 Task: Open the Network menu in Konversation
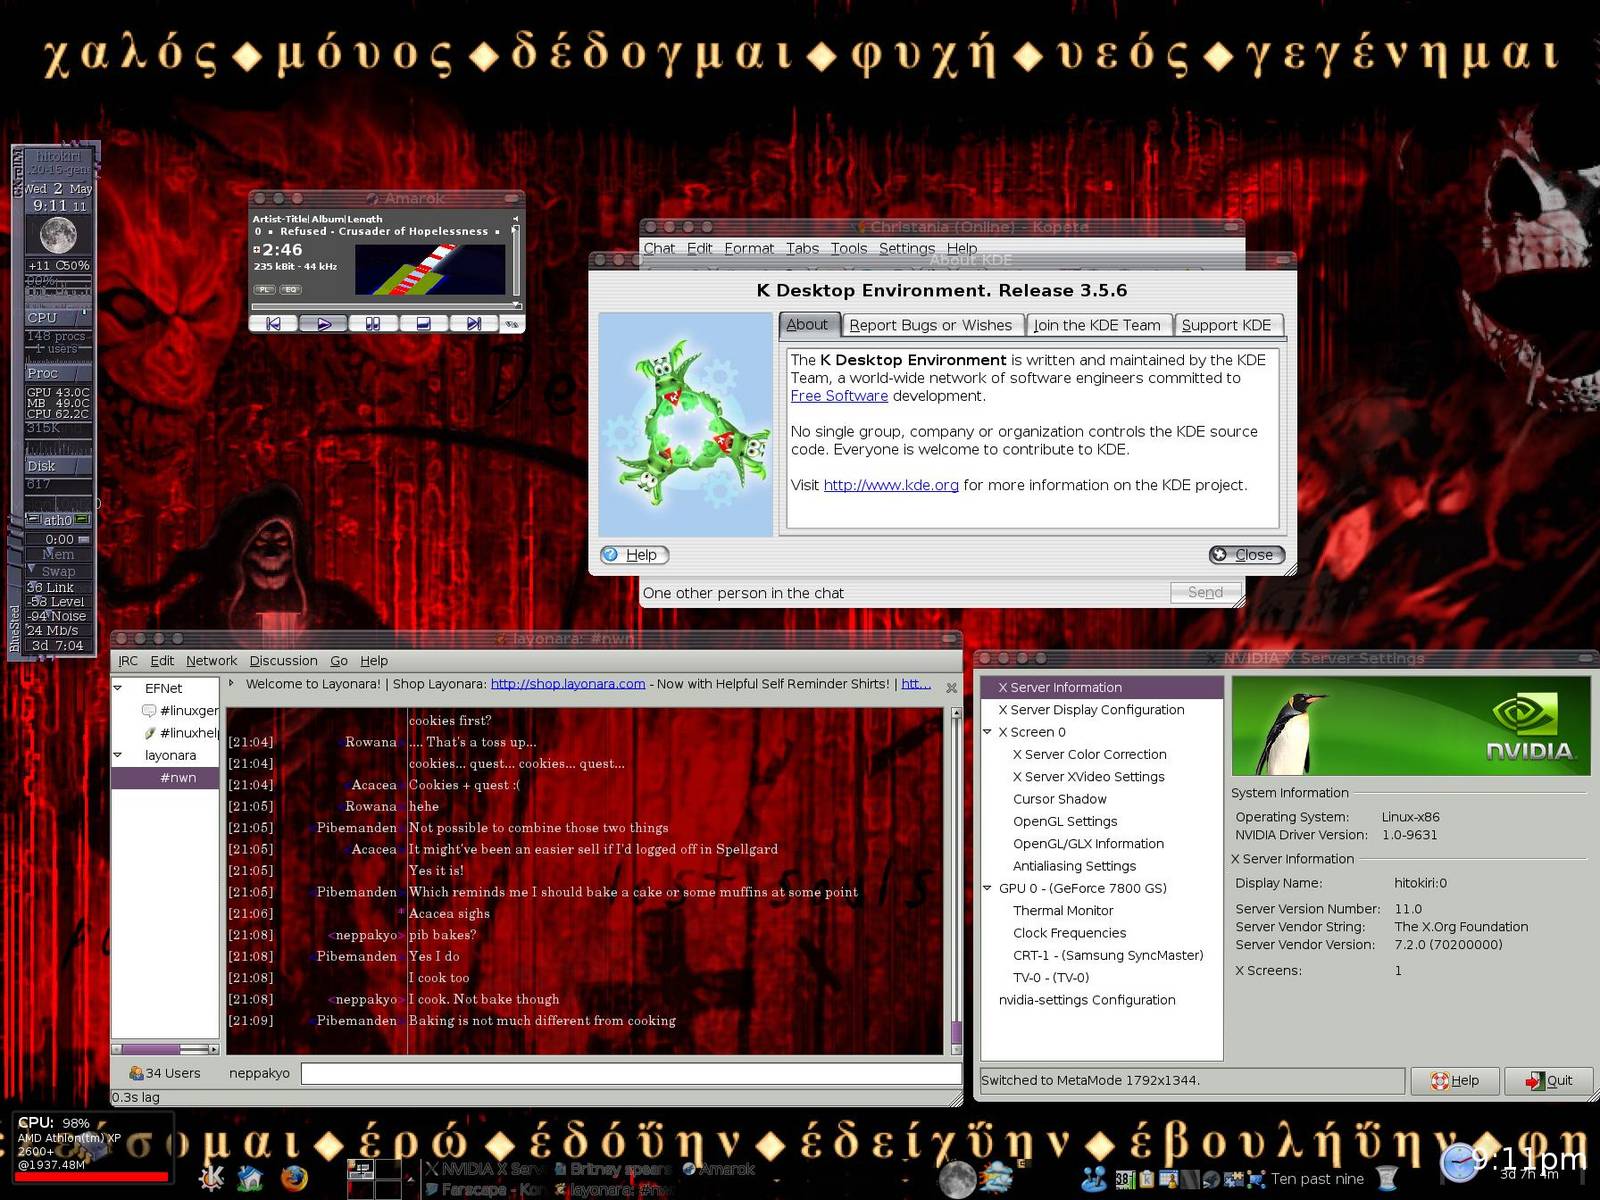(x=211, y=660)
